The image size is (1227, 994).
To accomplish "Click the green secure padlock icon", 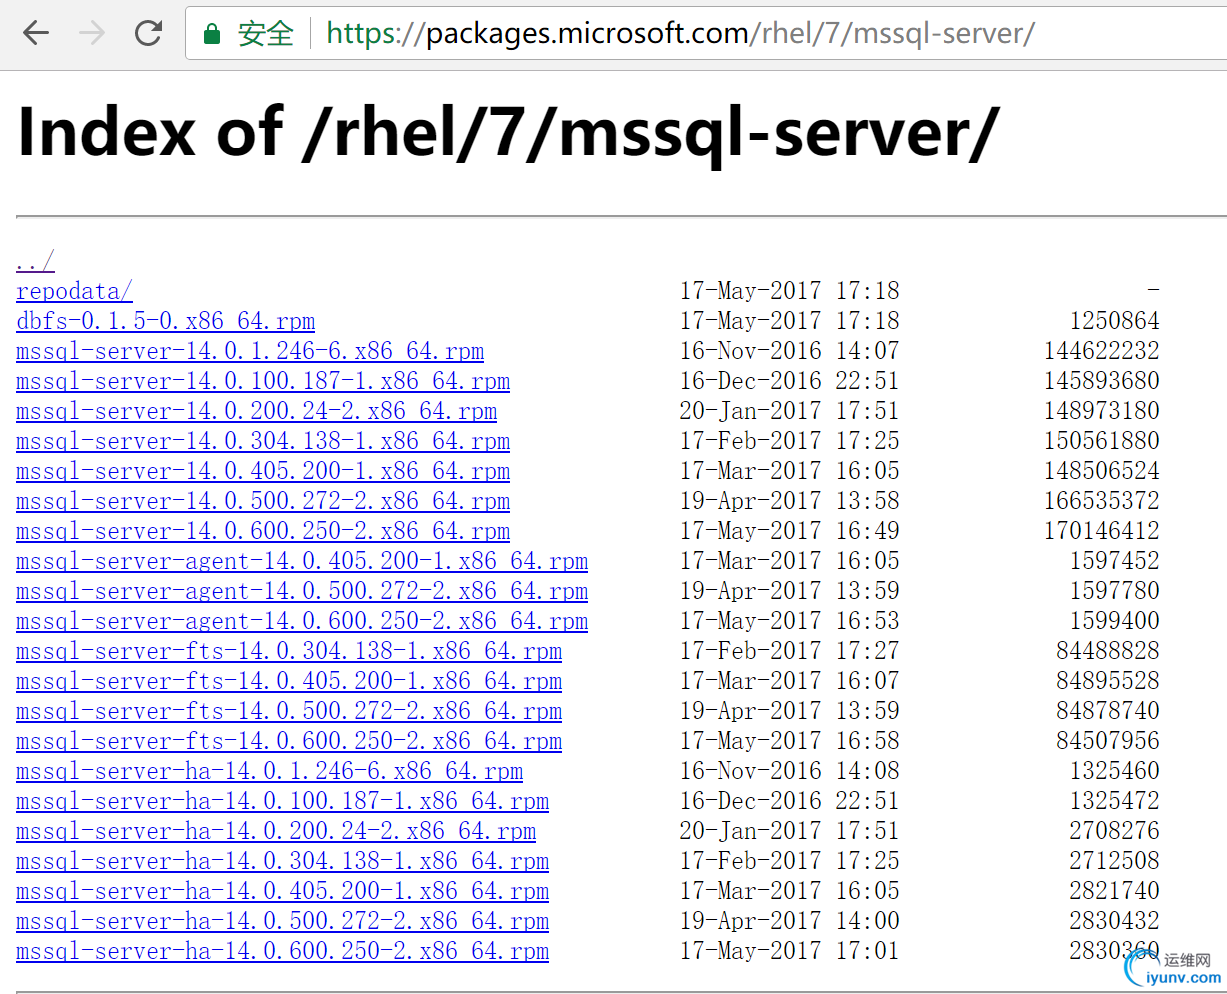I will tap(211, 34).
